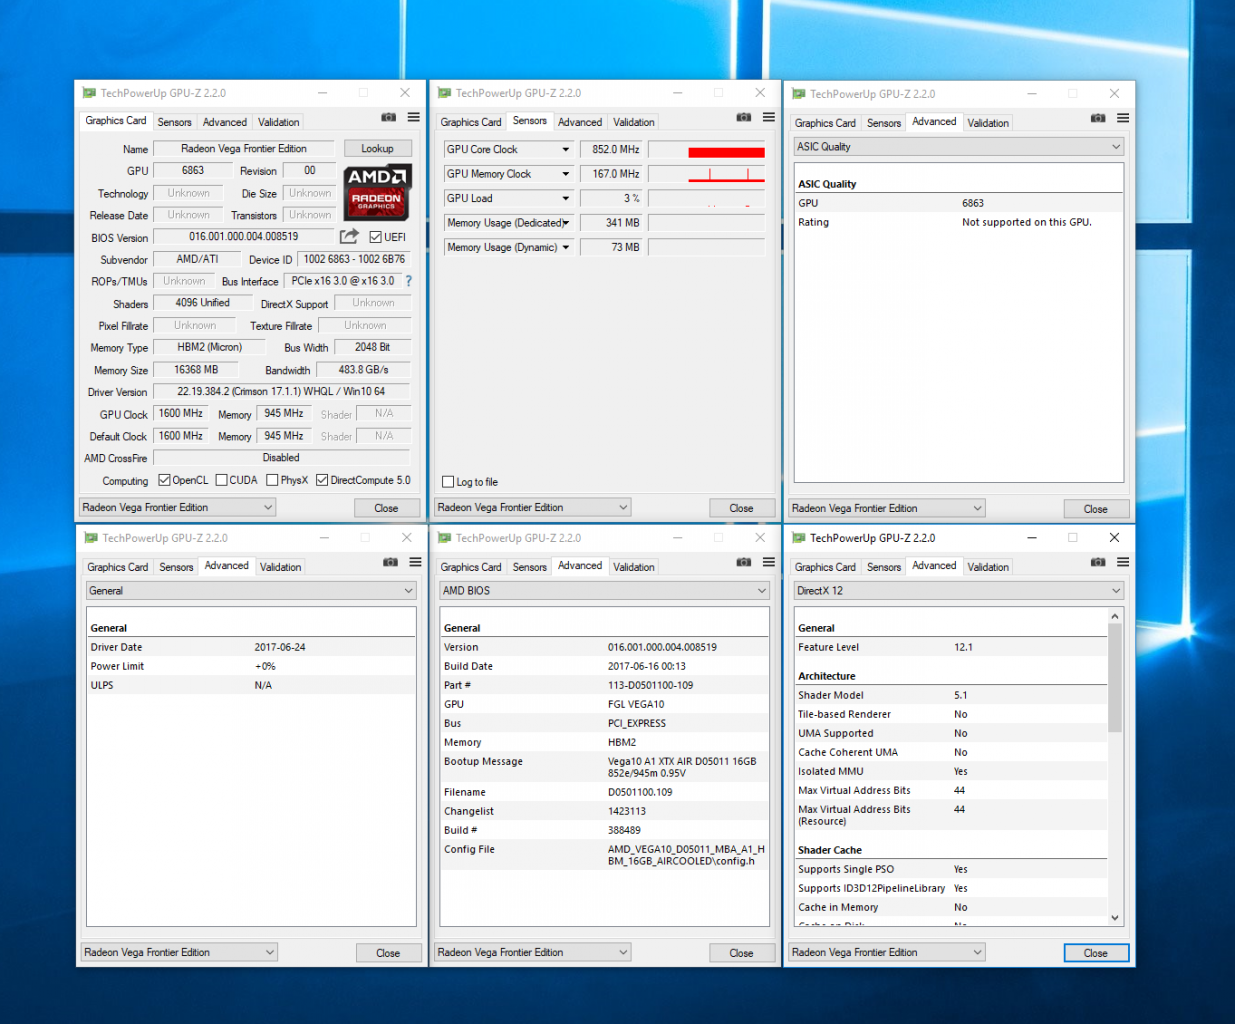Open GPU selector dropdown in Sensors window

[x=533, y=508]
